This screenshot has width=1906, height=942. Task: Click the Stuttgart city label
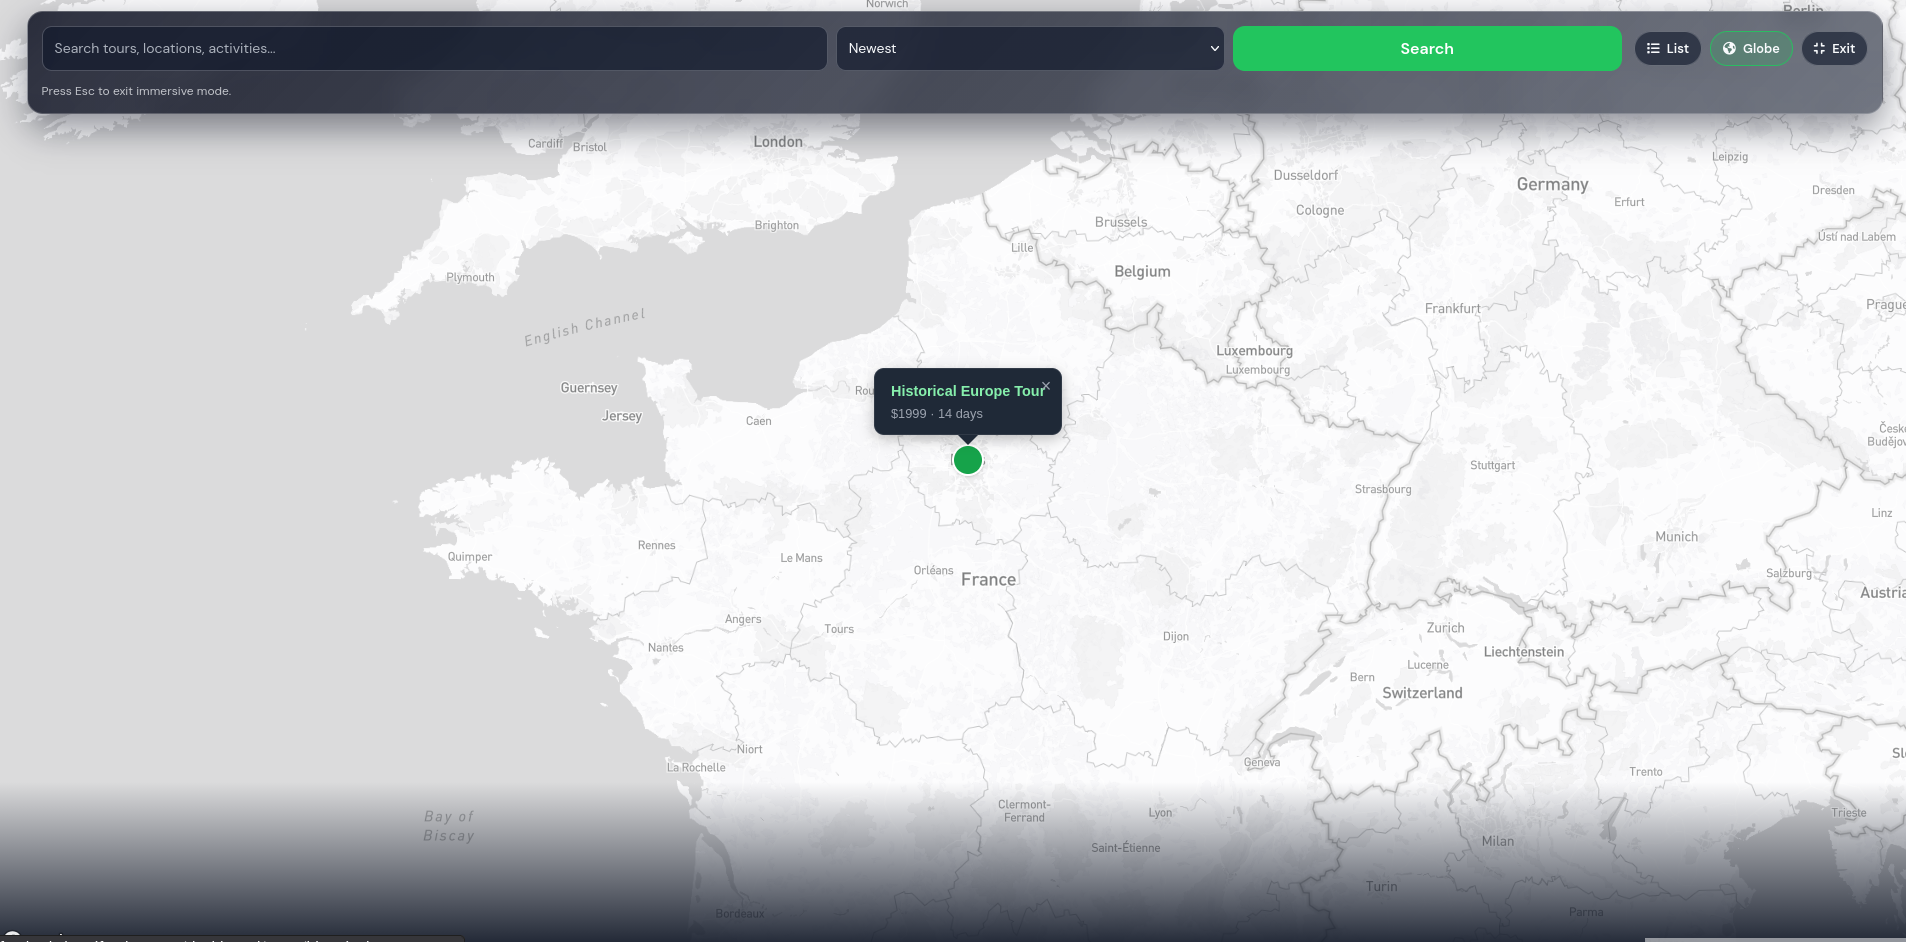tap(1492, 466)
